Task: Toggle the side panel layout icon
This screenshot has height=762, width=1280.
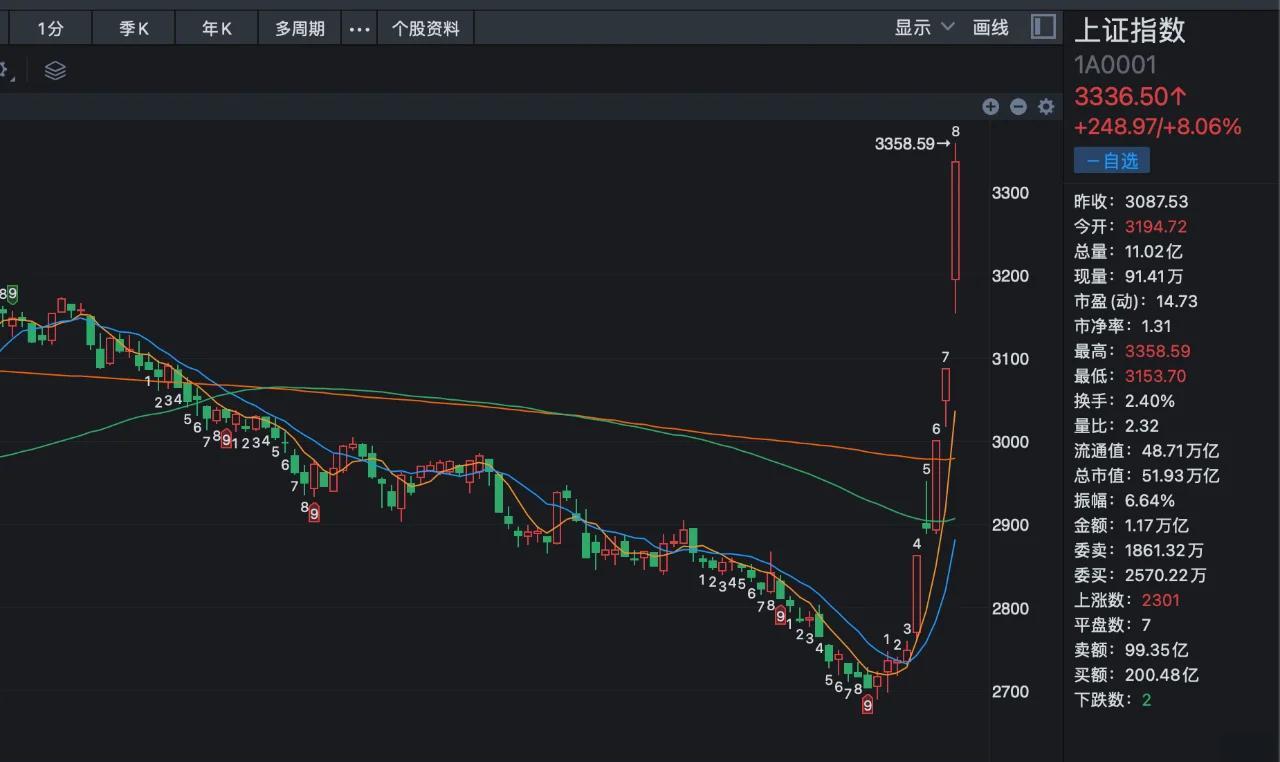Action: pyautogui.click(x=1043, y=27)
